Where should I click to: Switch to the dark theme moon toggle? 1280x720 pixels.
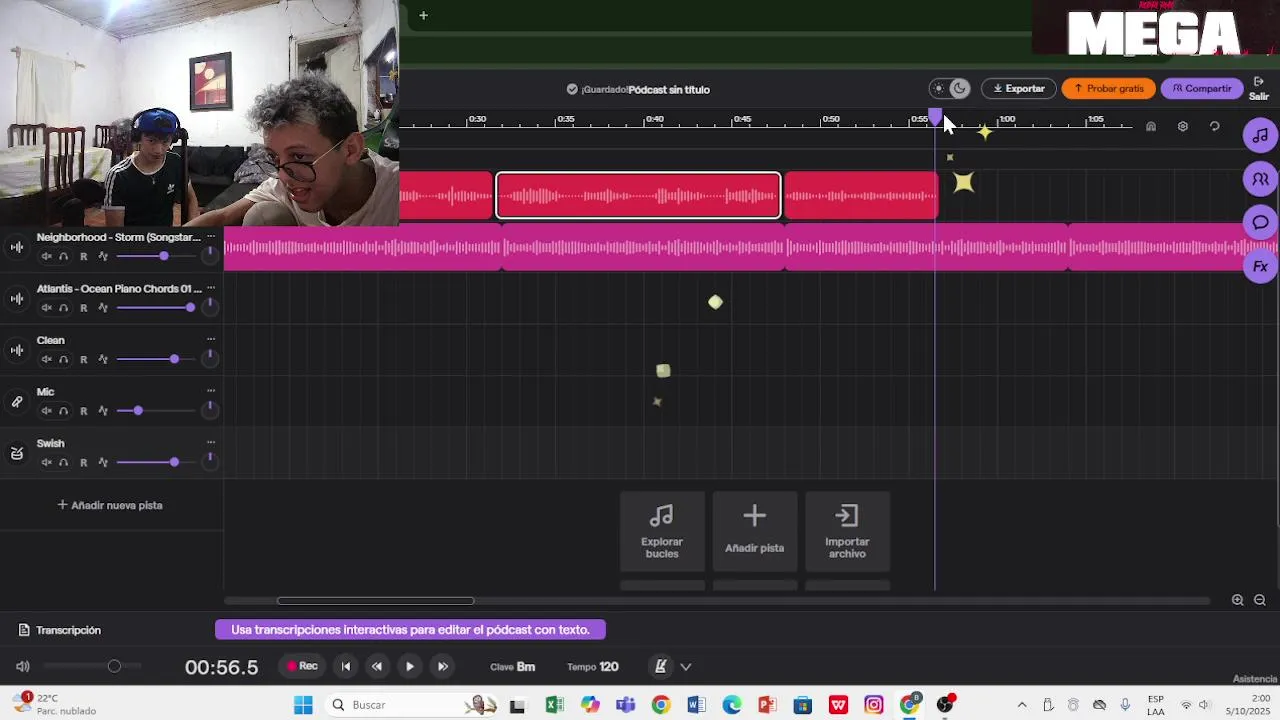pos(960,89)
